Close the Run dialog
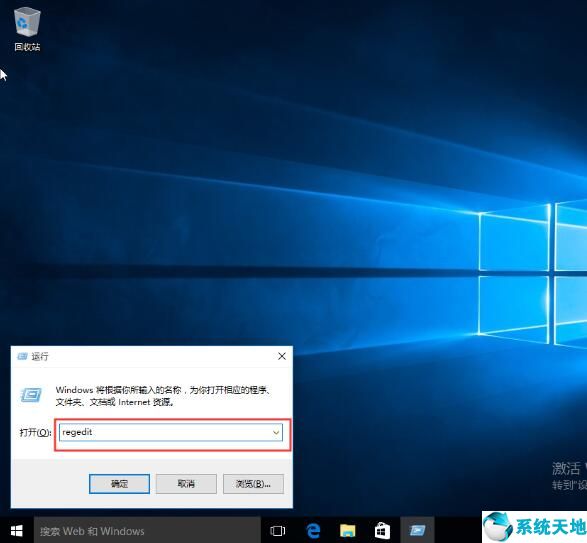This screenshot has height=543, width=587. point(282,356)
